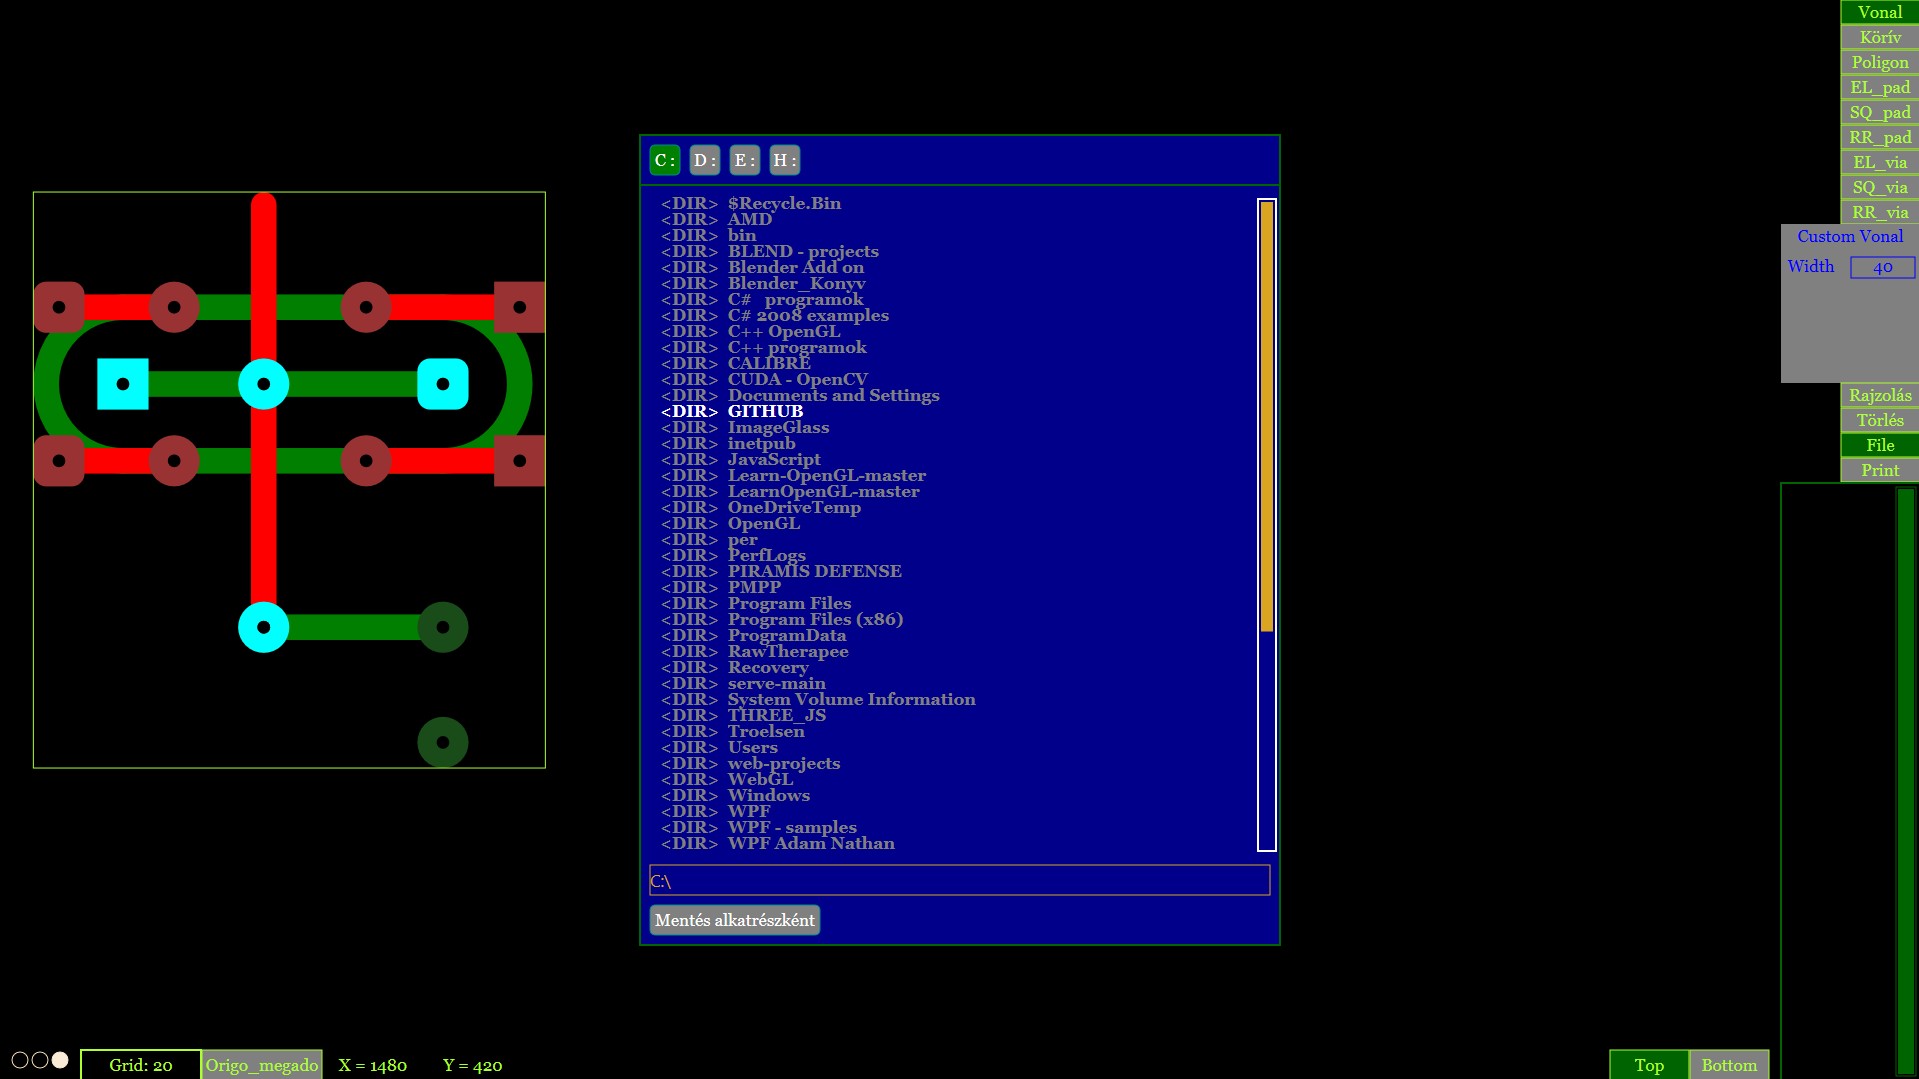
Task: Pick the EL_pad tool
Action: click(1879, 87)
